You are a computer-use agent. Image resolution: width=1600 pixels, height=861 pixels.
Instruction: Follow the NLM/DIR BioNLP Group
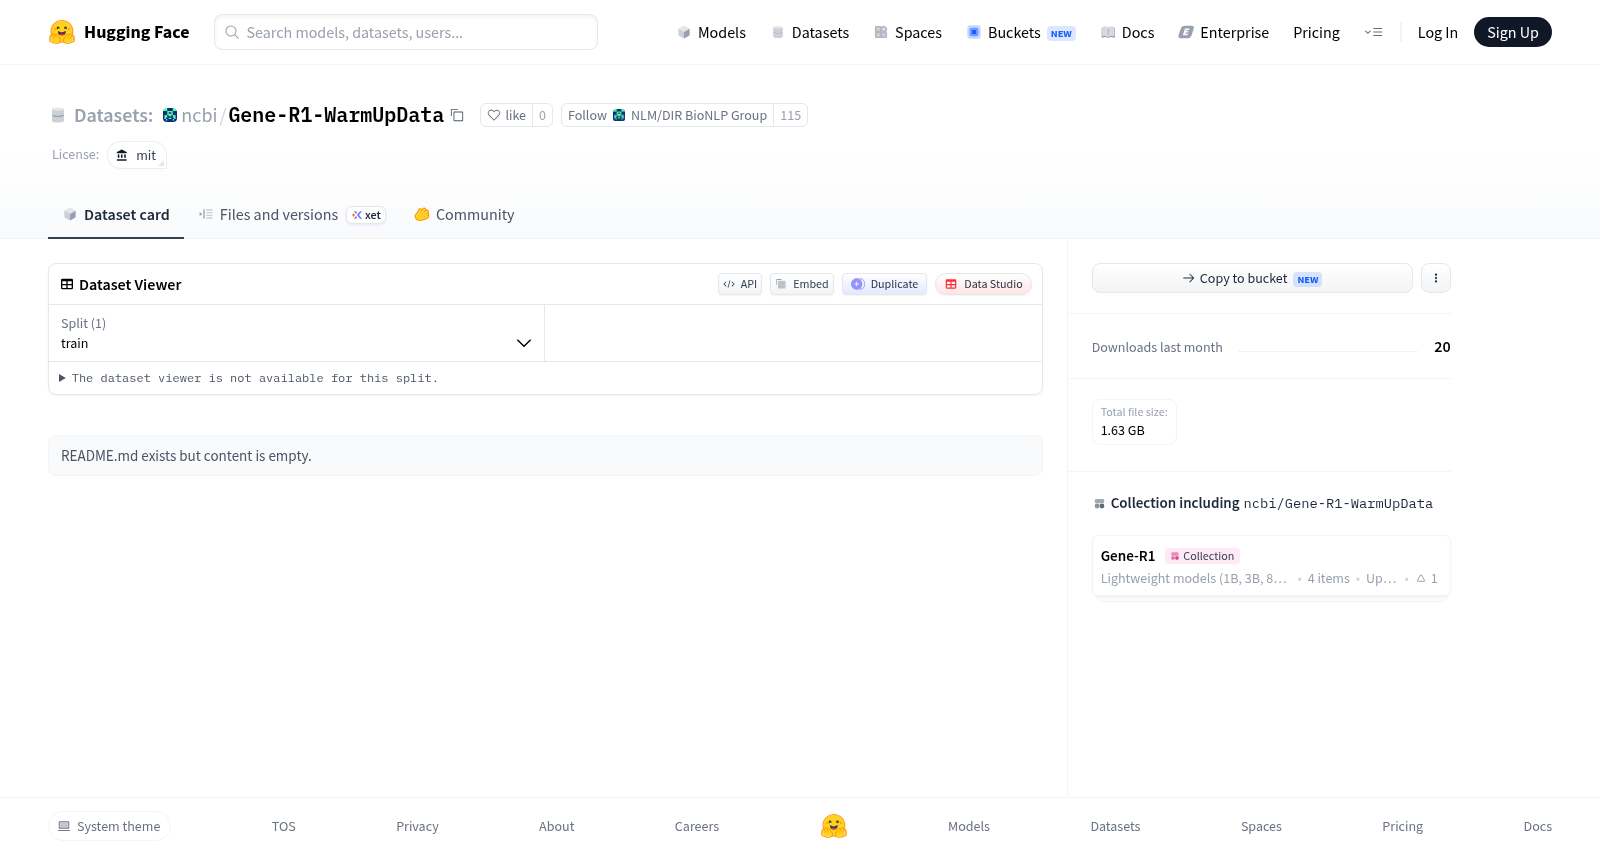pyautogui.click(x=667, y=115)
